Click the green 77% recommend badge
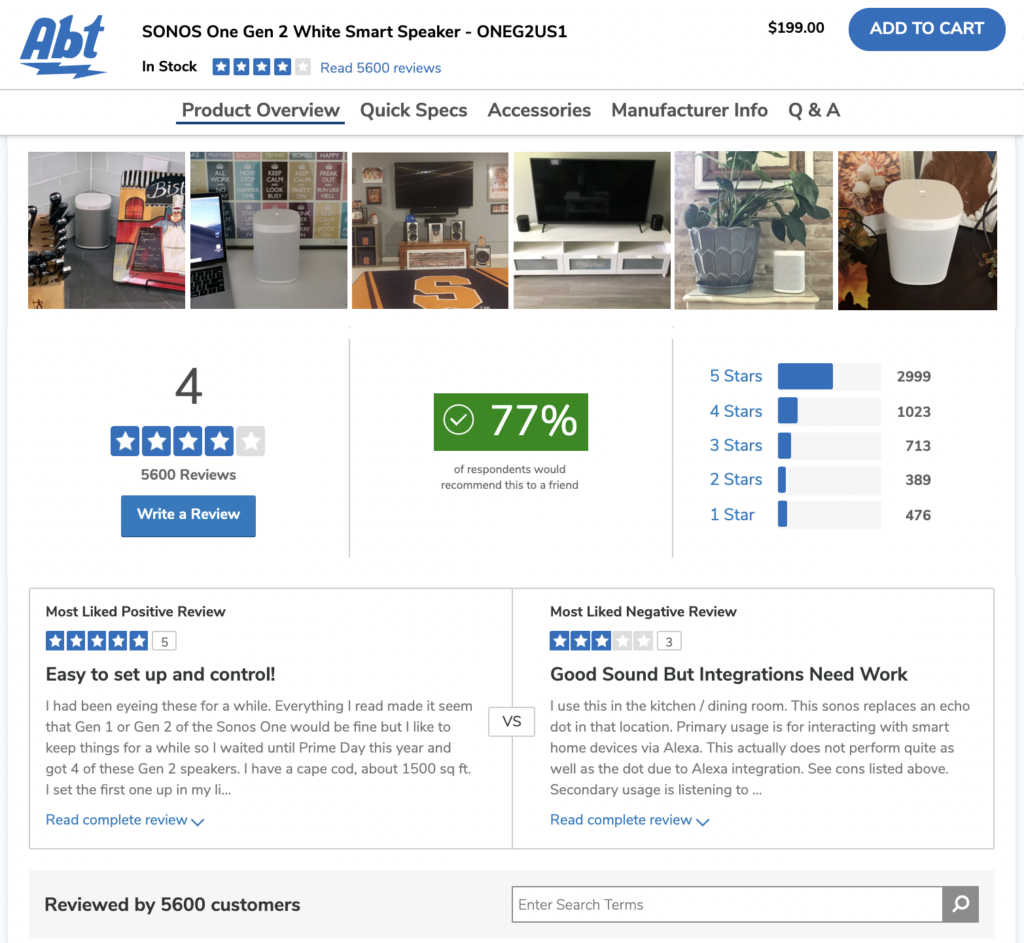The image size is (1024, 943). click(511, 421)
